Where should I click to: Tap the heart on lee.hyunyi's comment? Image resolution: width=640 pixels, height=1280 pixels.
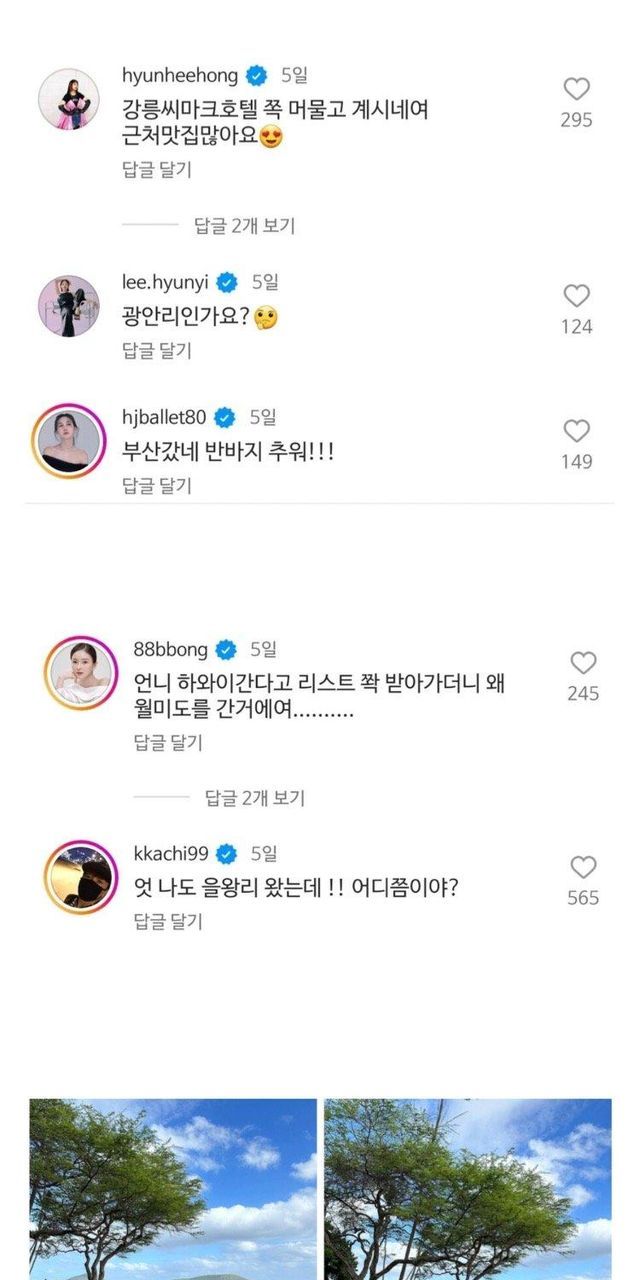pyautogui.click(x=577, y=296)
